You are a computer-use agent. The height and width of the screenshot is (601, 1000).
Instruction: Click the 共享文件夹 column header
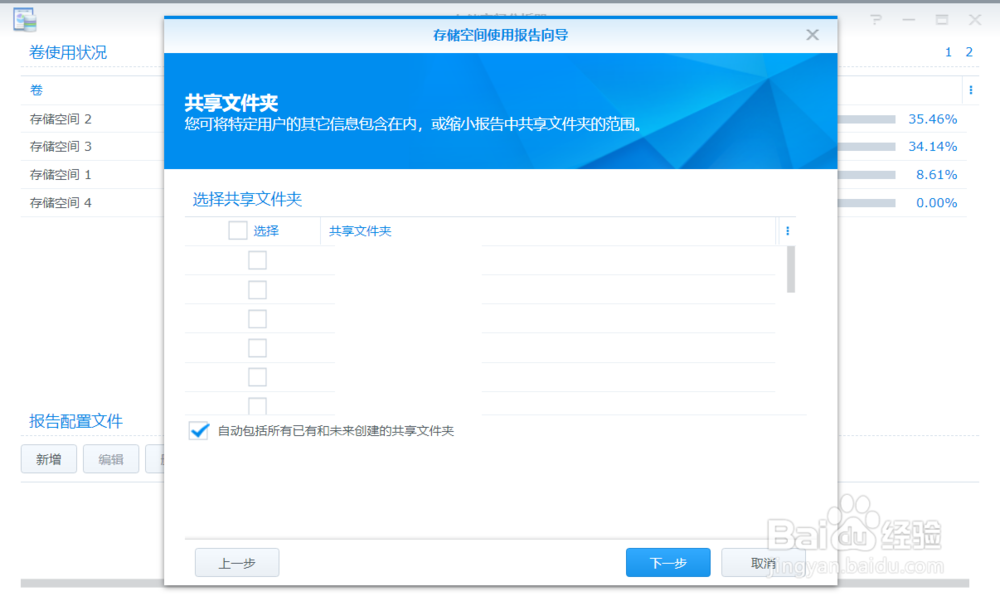click(x=358, y=231)
